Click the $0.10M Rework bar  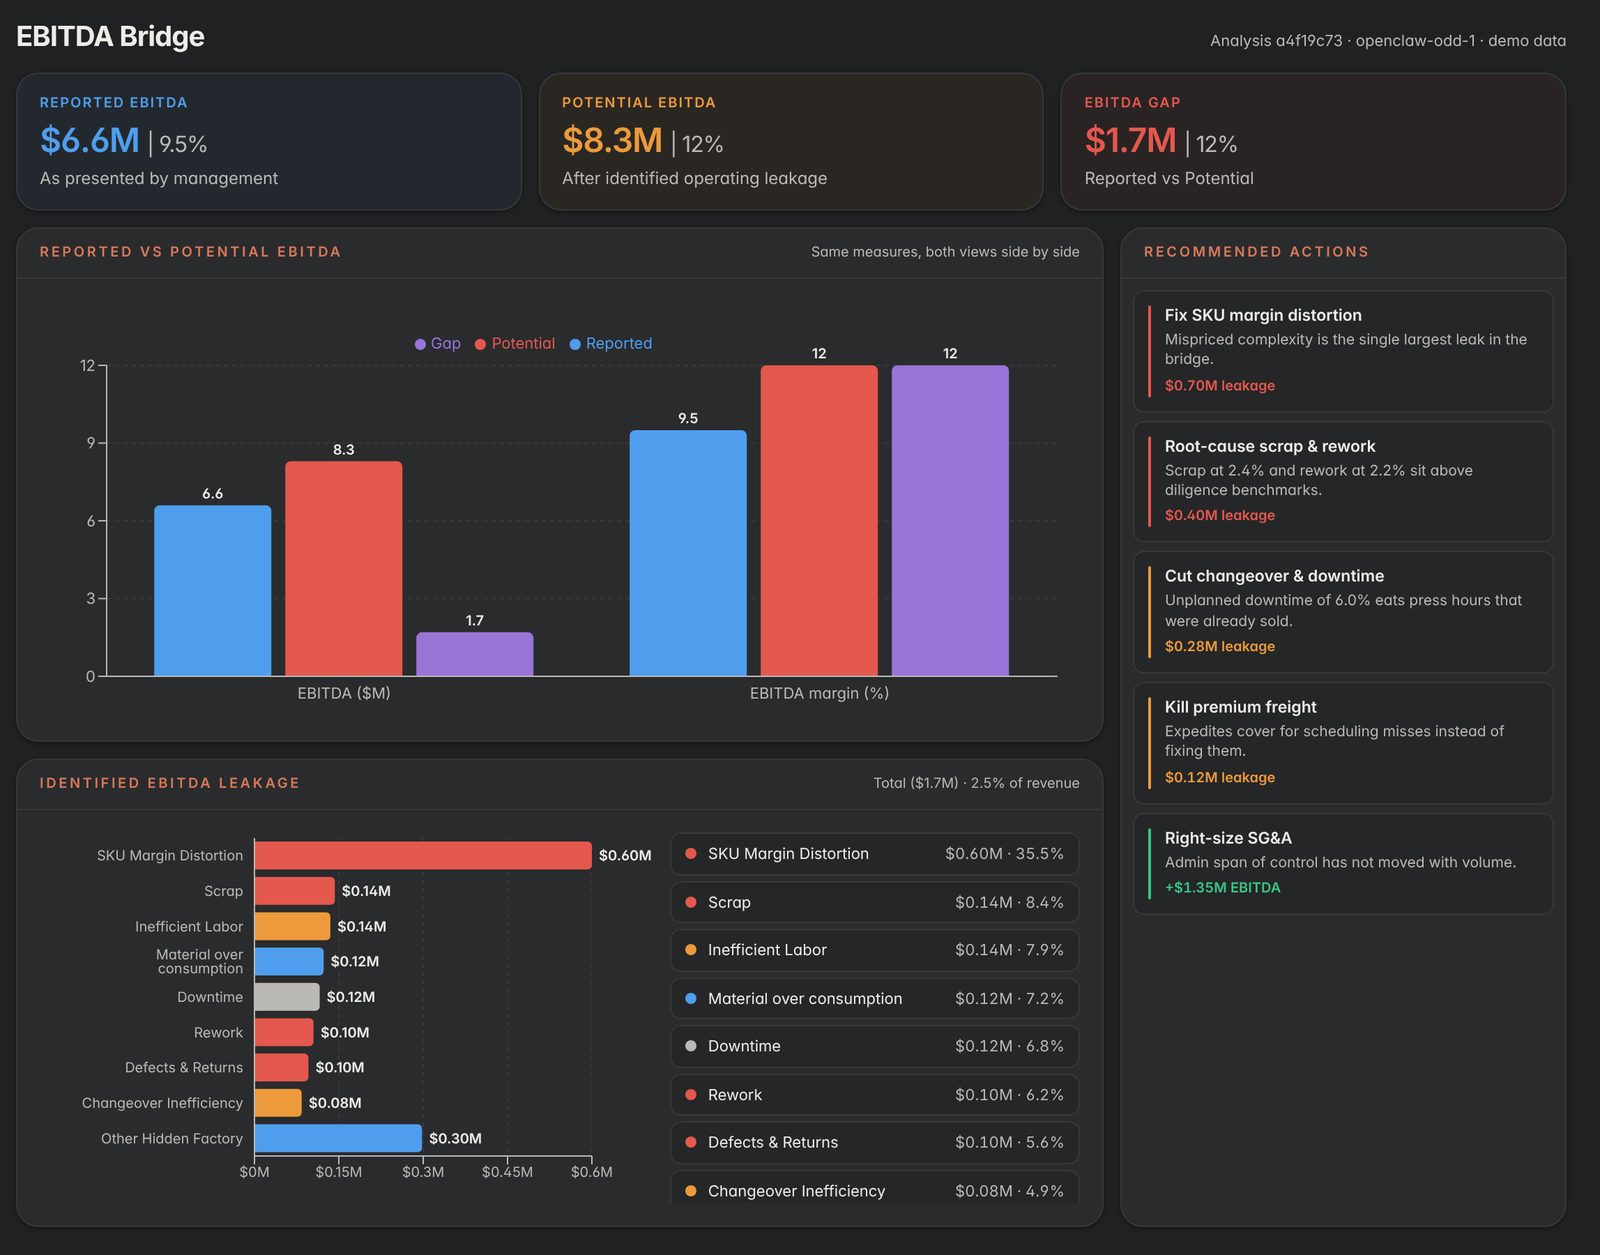coord(284,1032)
